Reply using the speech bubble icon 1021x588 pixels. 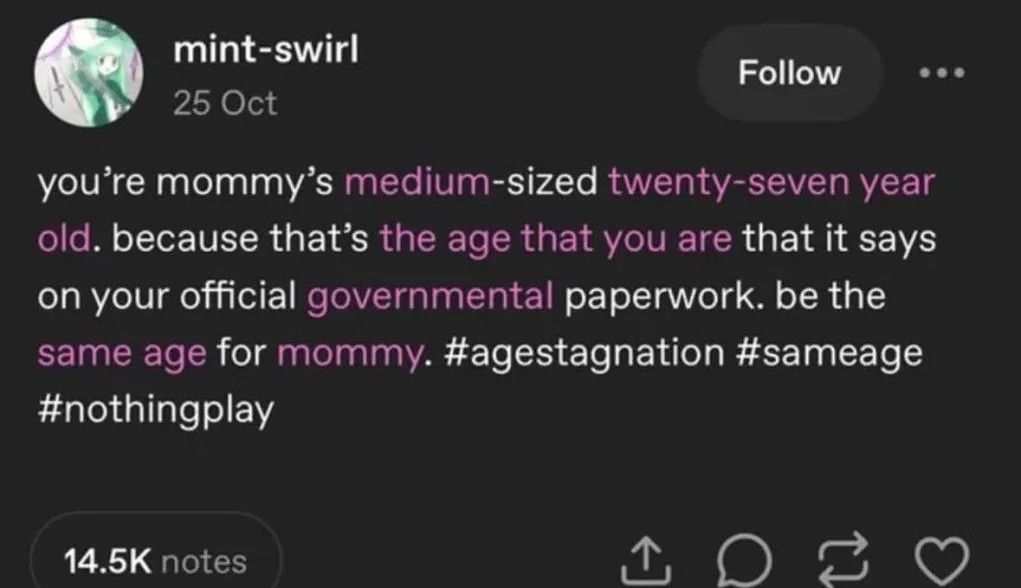738,560
